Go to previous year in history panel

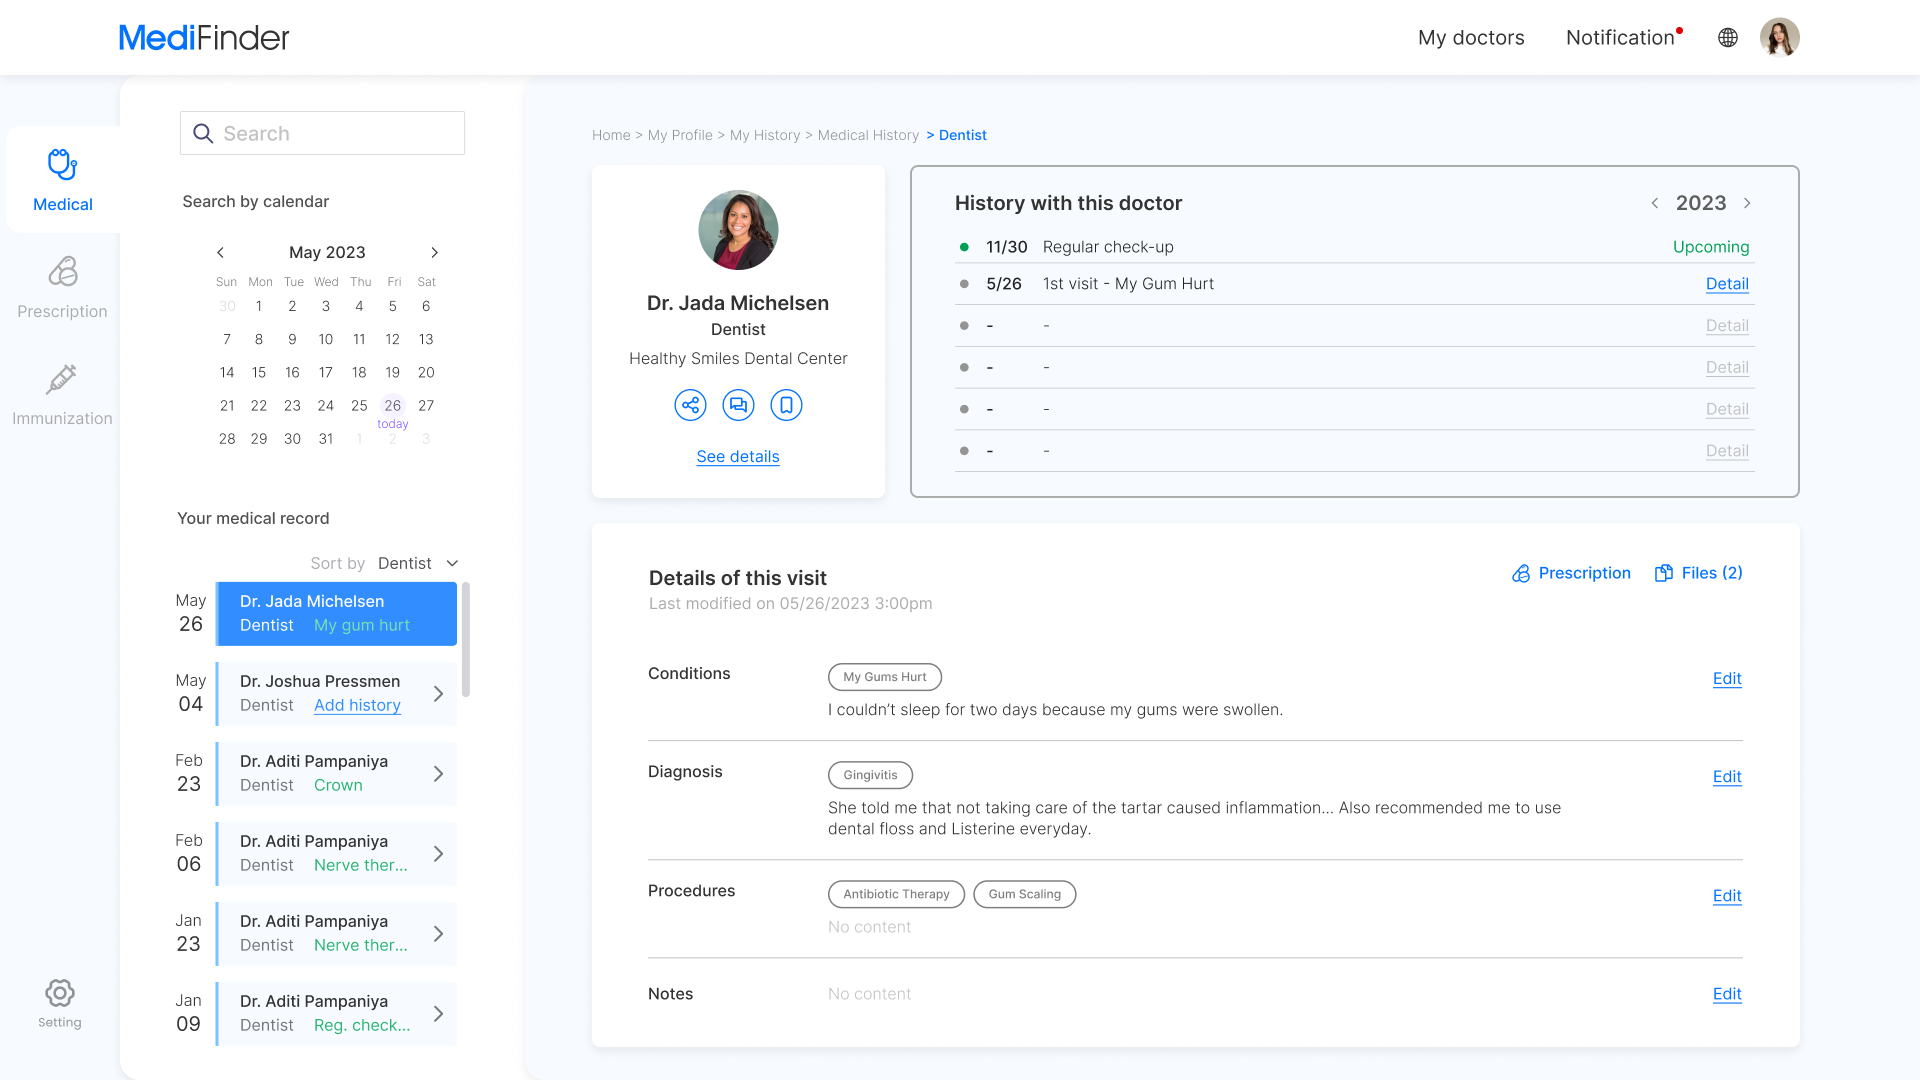(x=1655, y=203)
